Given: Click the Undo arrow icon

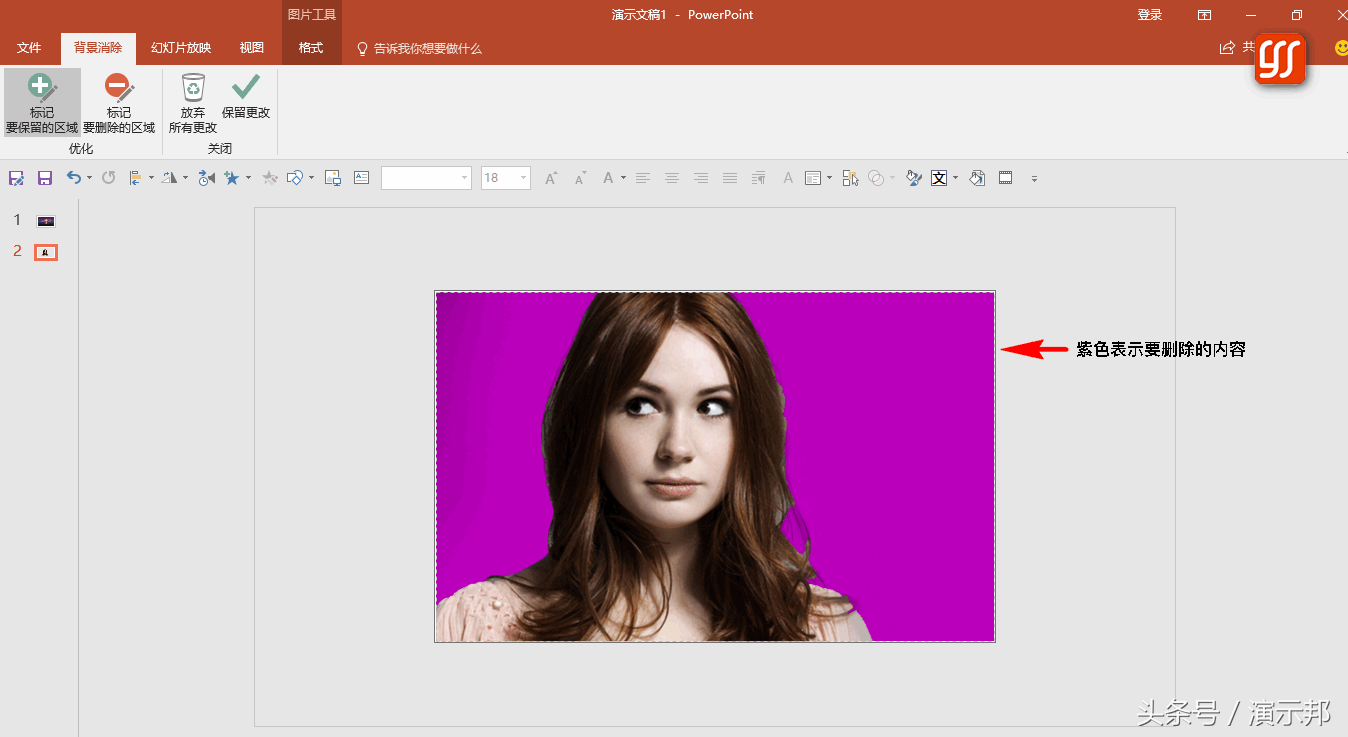Looking at the screenshot, I should point(73,178).
